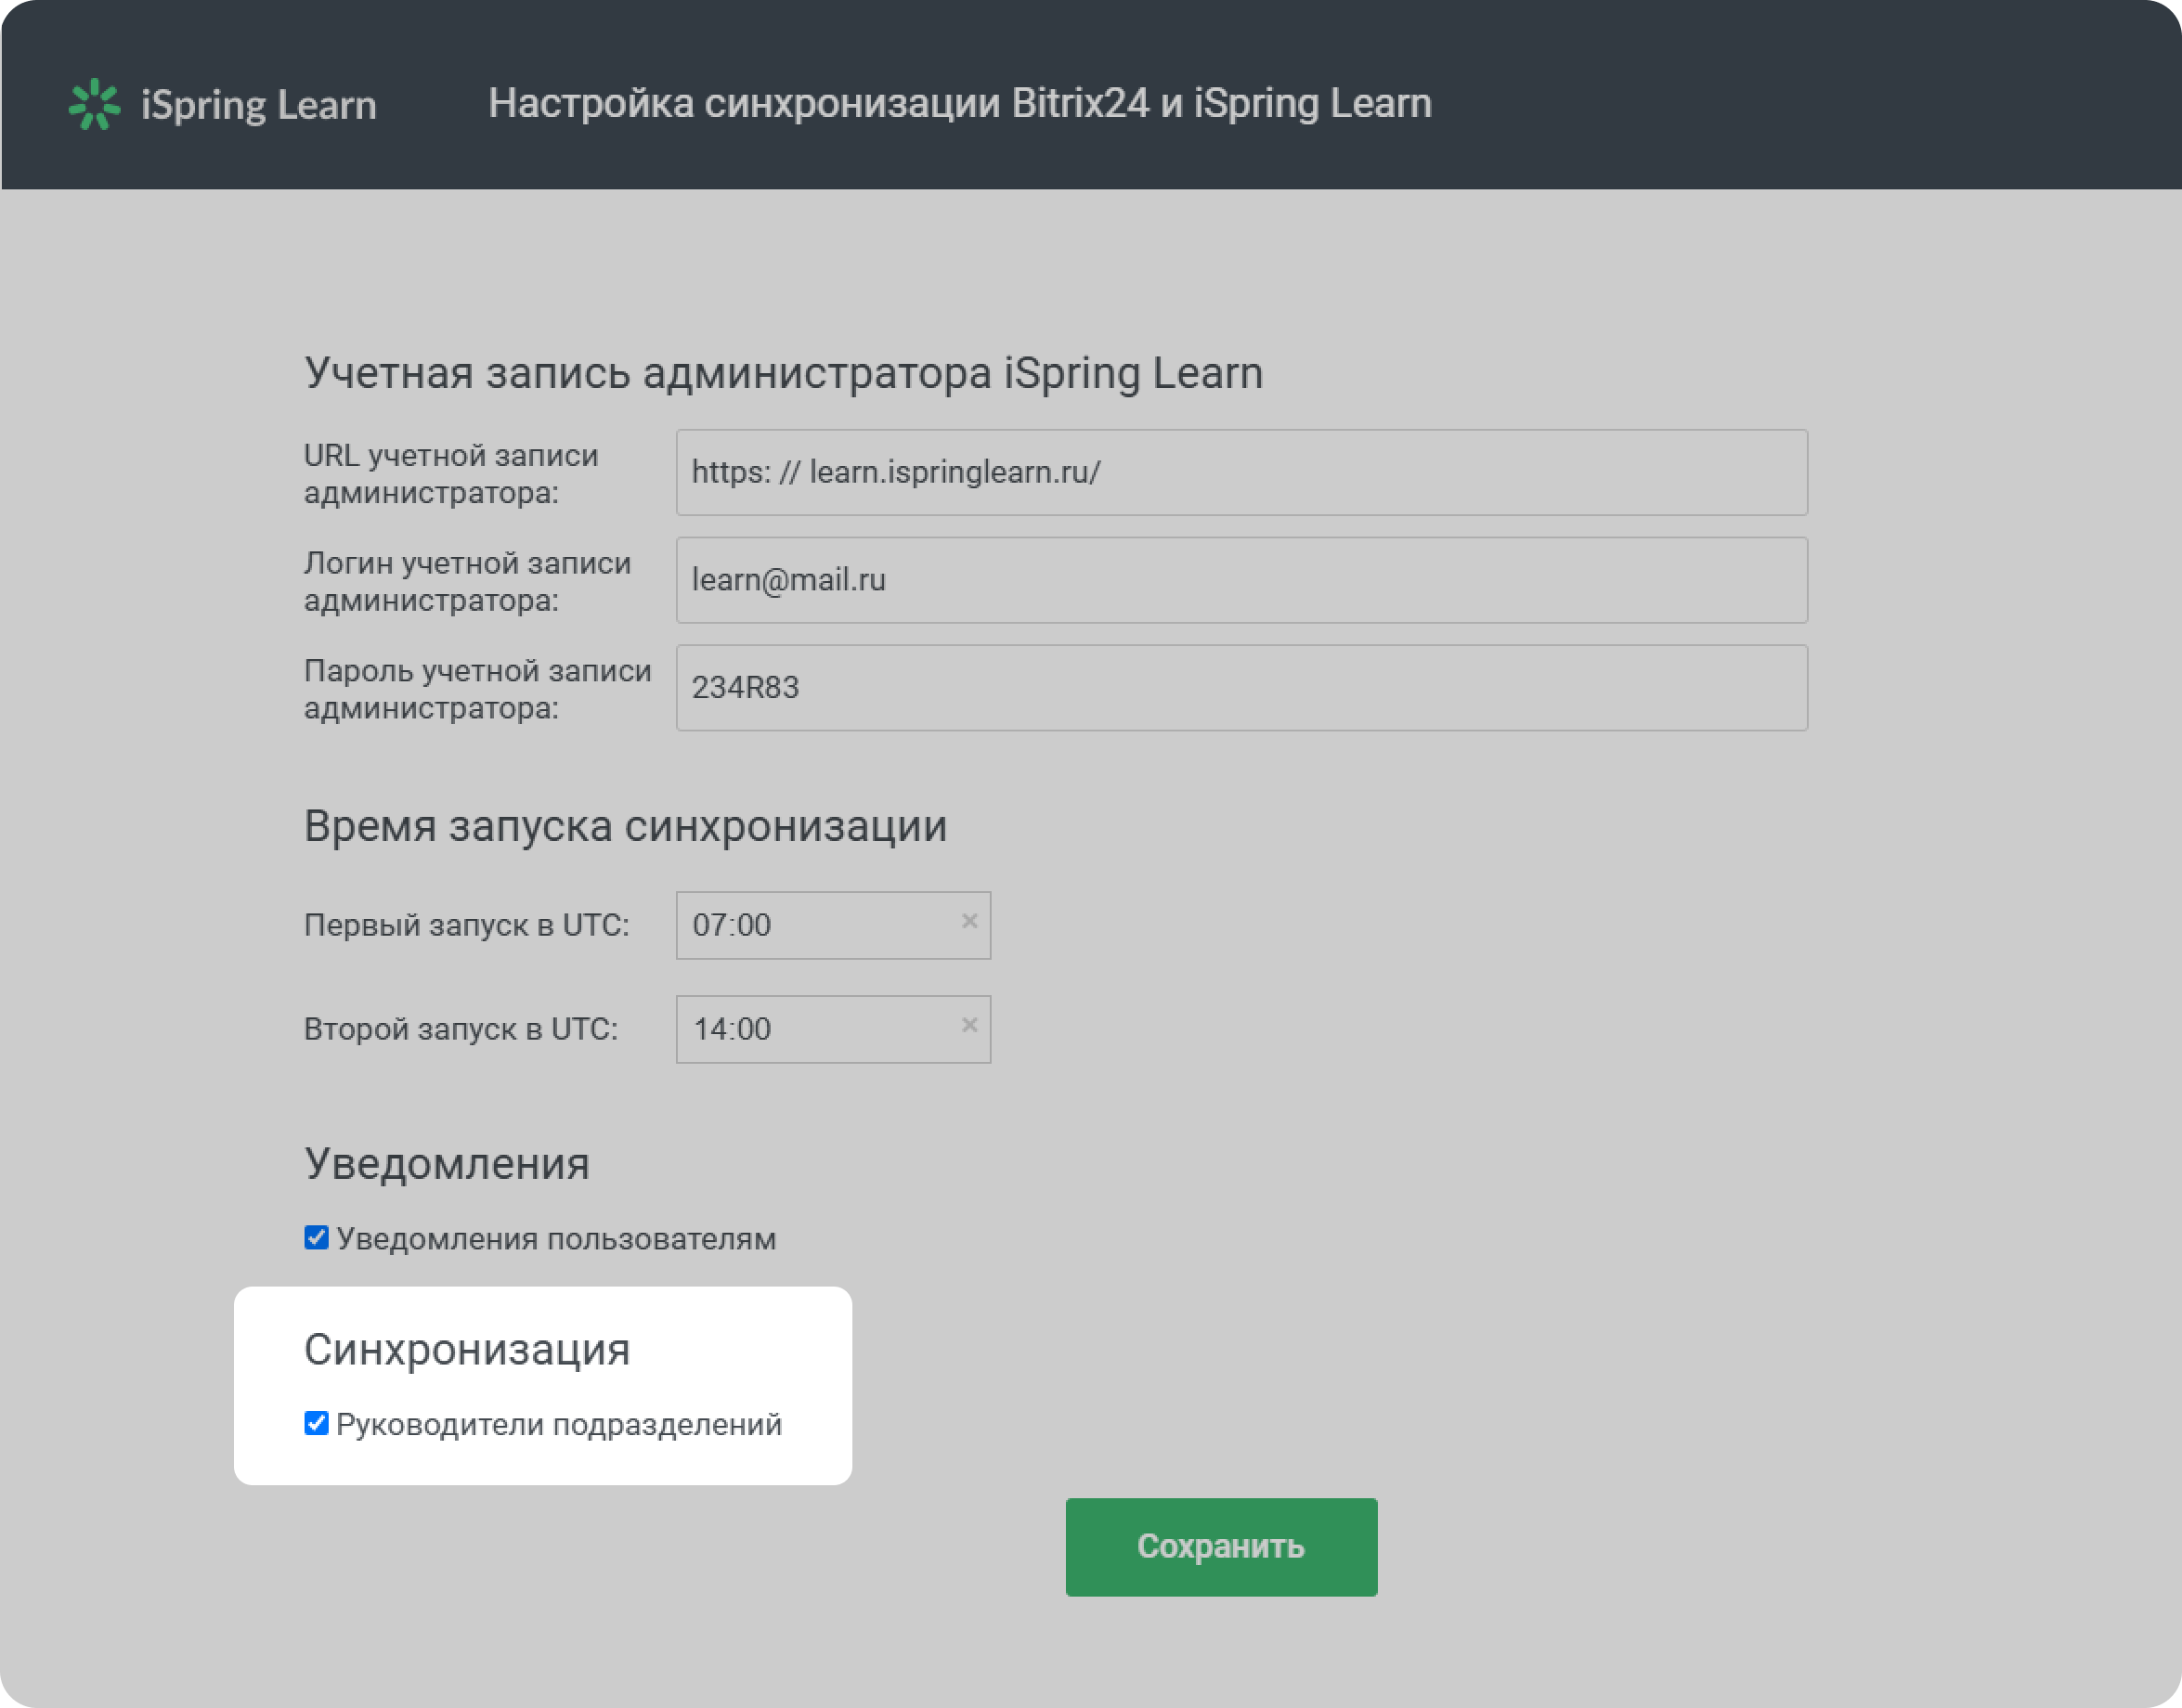
Task: Click the Сохранить button
Action: click(1221, 1547)
